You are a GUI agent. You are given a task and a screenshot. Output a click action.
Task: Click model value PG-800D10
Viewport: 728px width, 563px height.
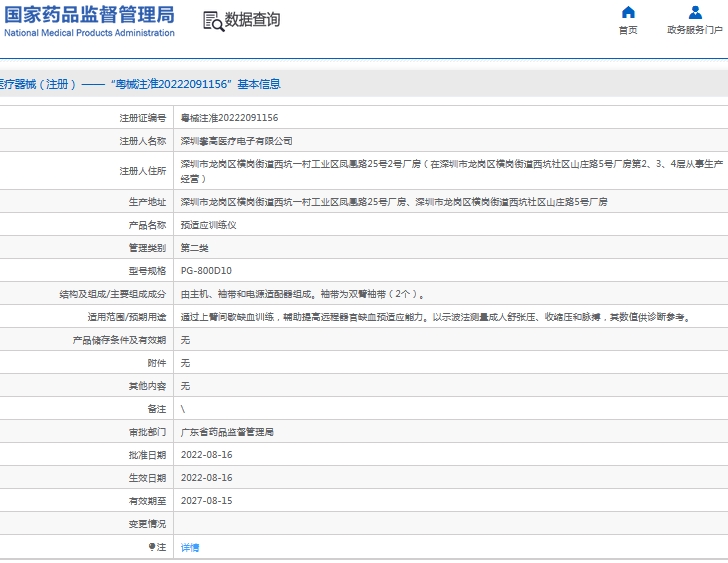point(206,271)
